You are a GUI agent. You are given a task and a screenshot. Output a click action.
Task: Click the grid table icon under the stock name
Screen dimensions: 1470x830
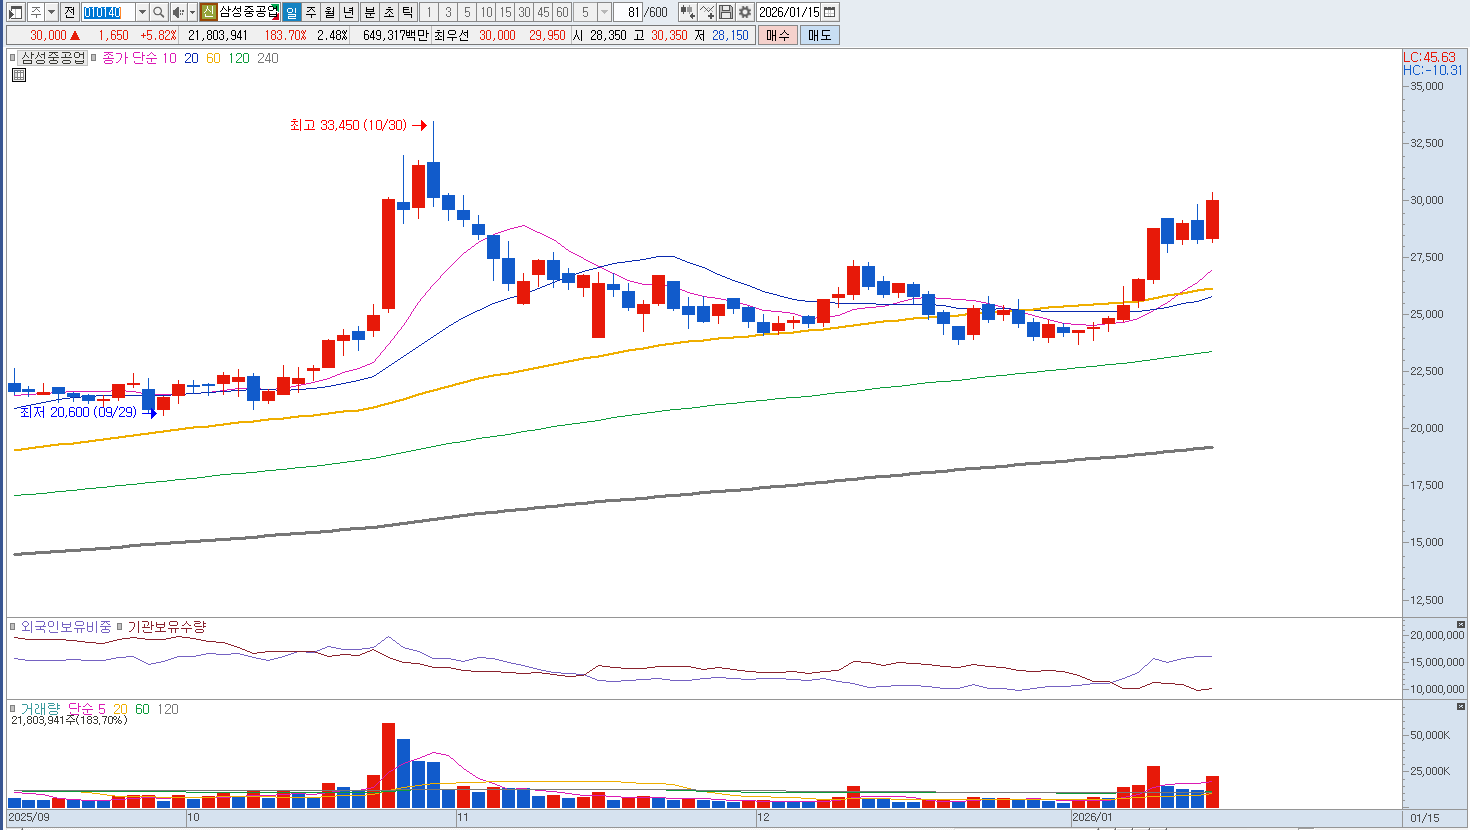[x=18, y=75]
